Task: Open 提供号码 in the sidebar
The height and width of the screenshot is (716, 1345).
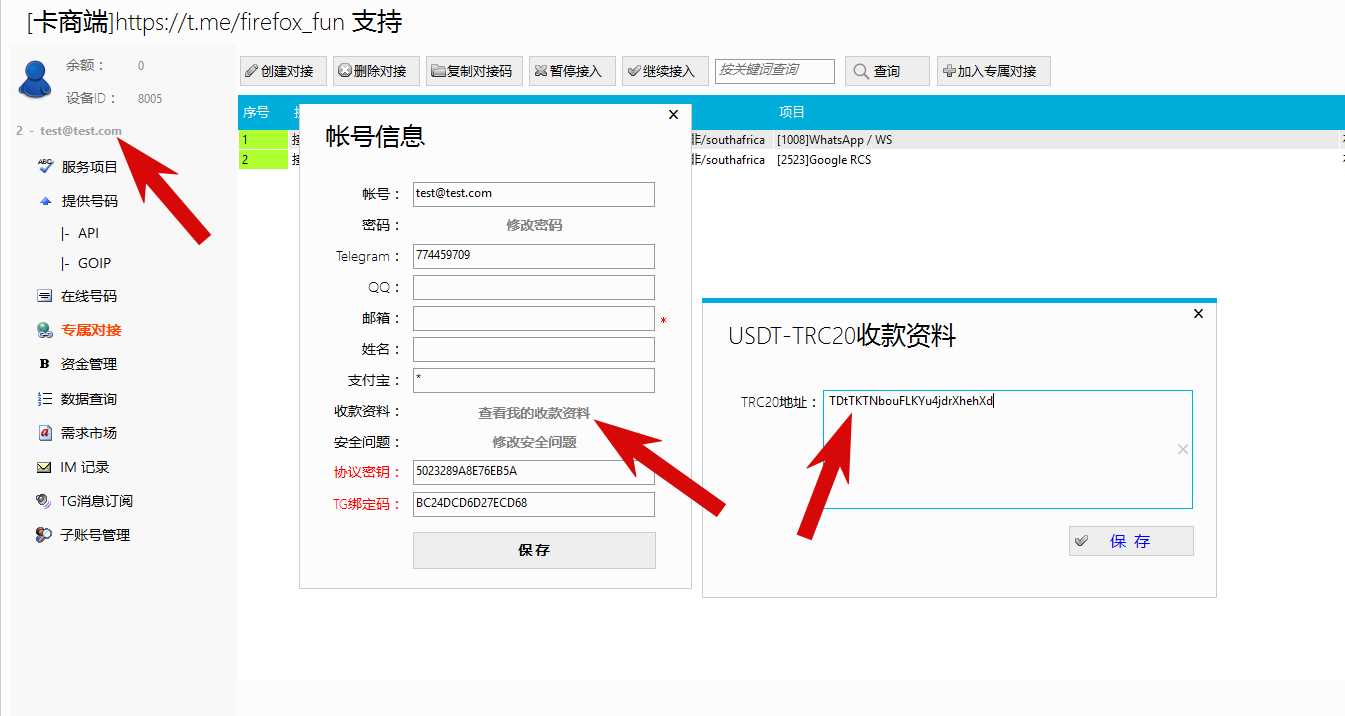Action: [89, 201]
